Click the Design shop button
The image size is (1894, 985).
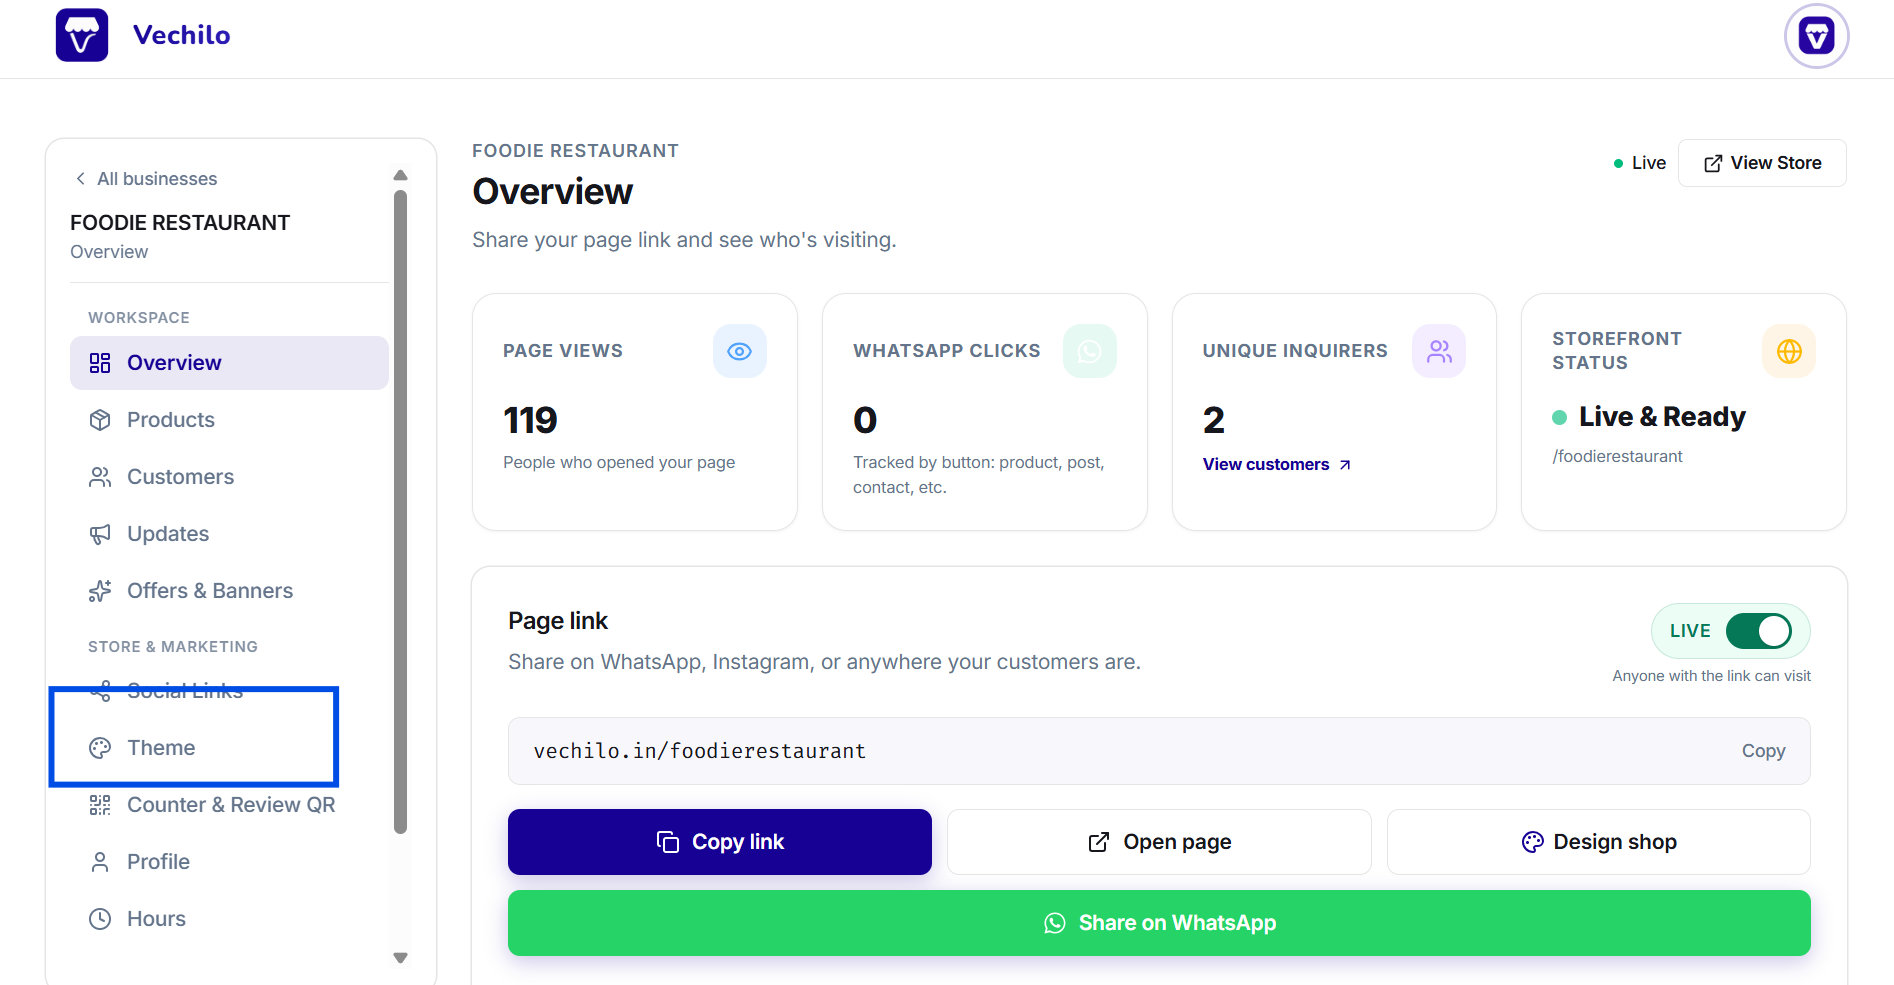point(1599,842)
